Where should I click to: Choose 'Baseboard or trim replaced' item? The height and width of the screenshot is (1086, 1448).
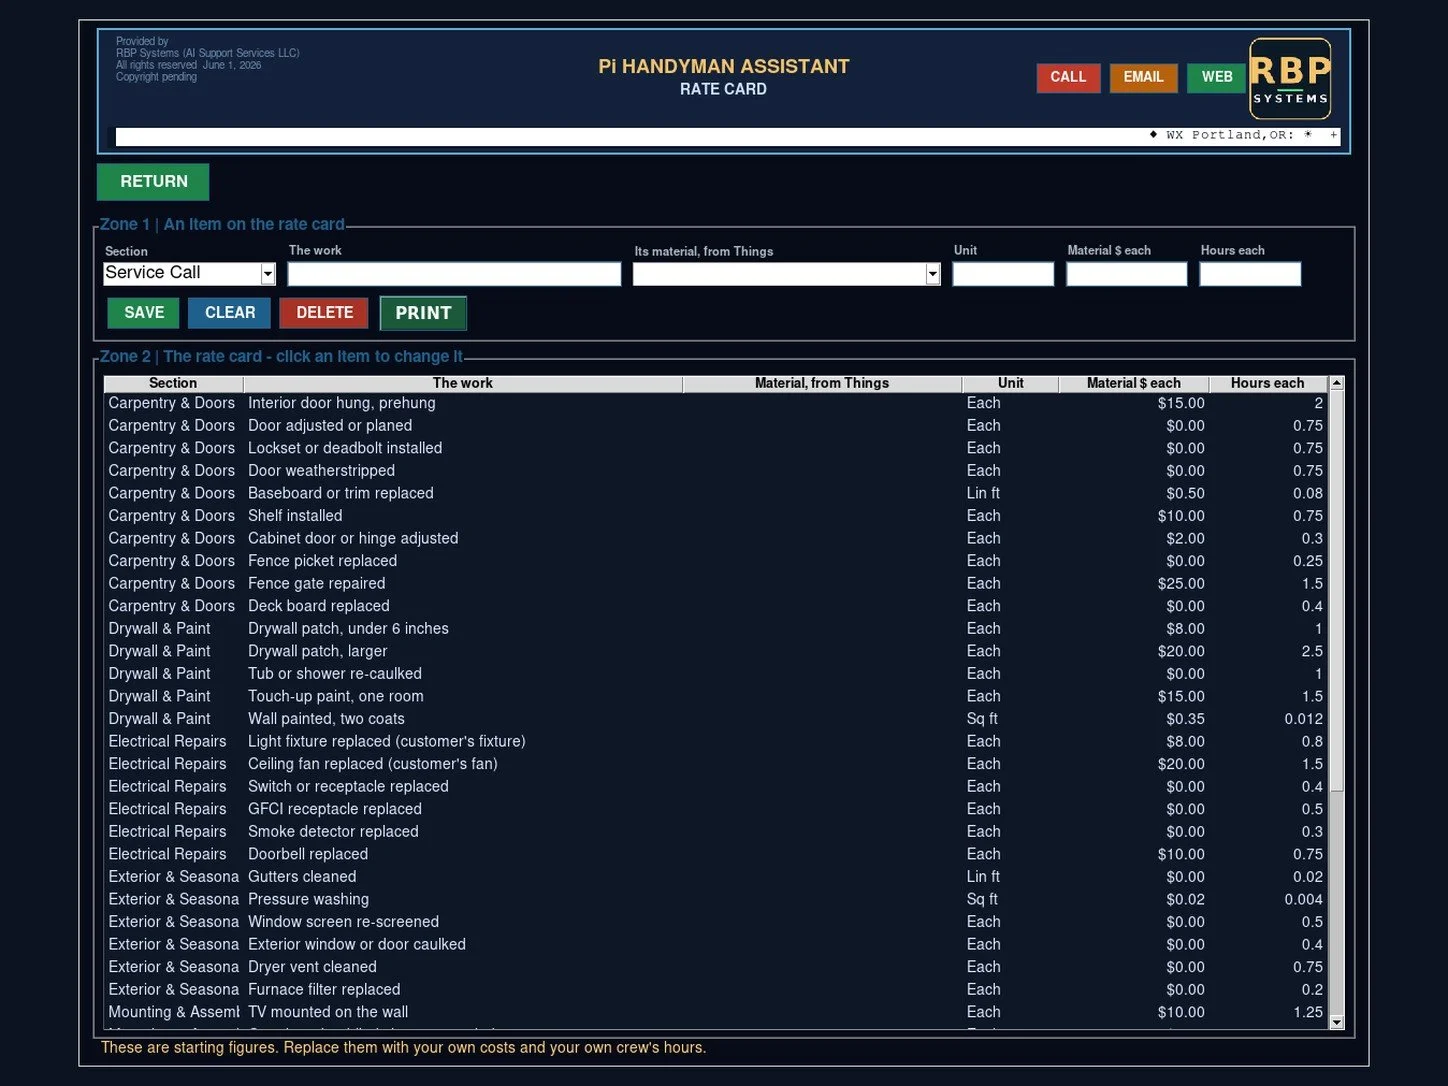coord(716,493)
